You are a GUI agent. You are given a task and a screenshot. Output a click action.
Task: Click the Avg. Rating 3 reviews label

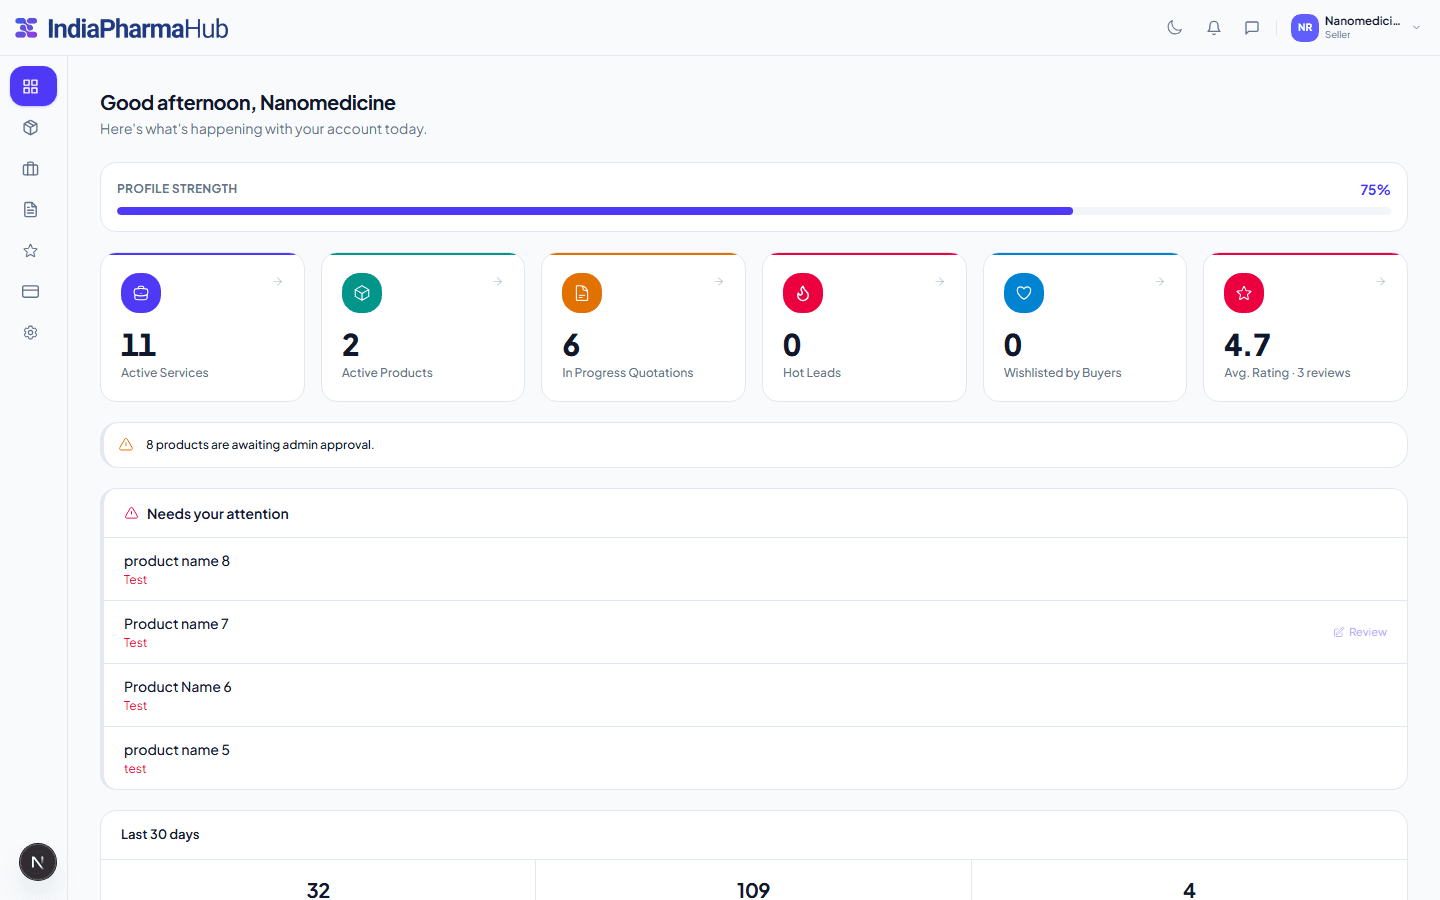(x=1287, y=373)
